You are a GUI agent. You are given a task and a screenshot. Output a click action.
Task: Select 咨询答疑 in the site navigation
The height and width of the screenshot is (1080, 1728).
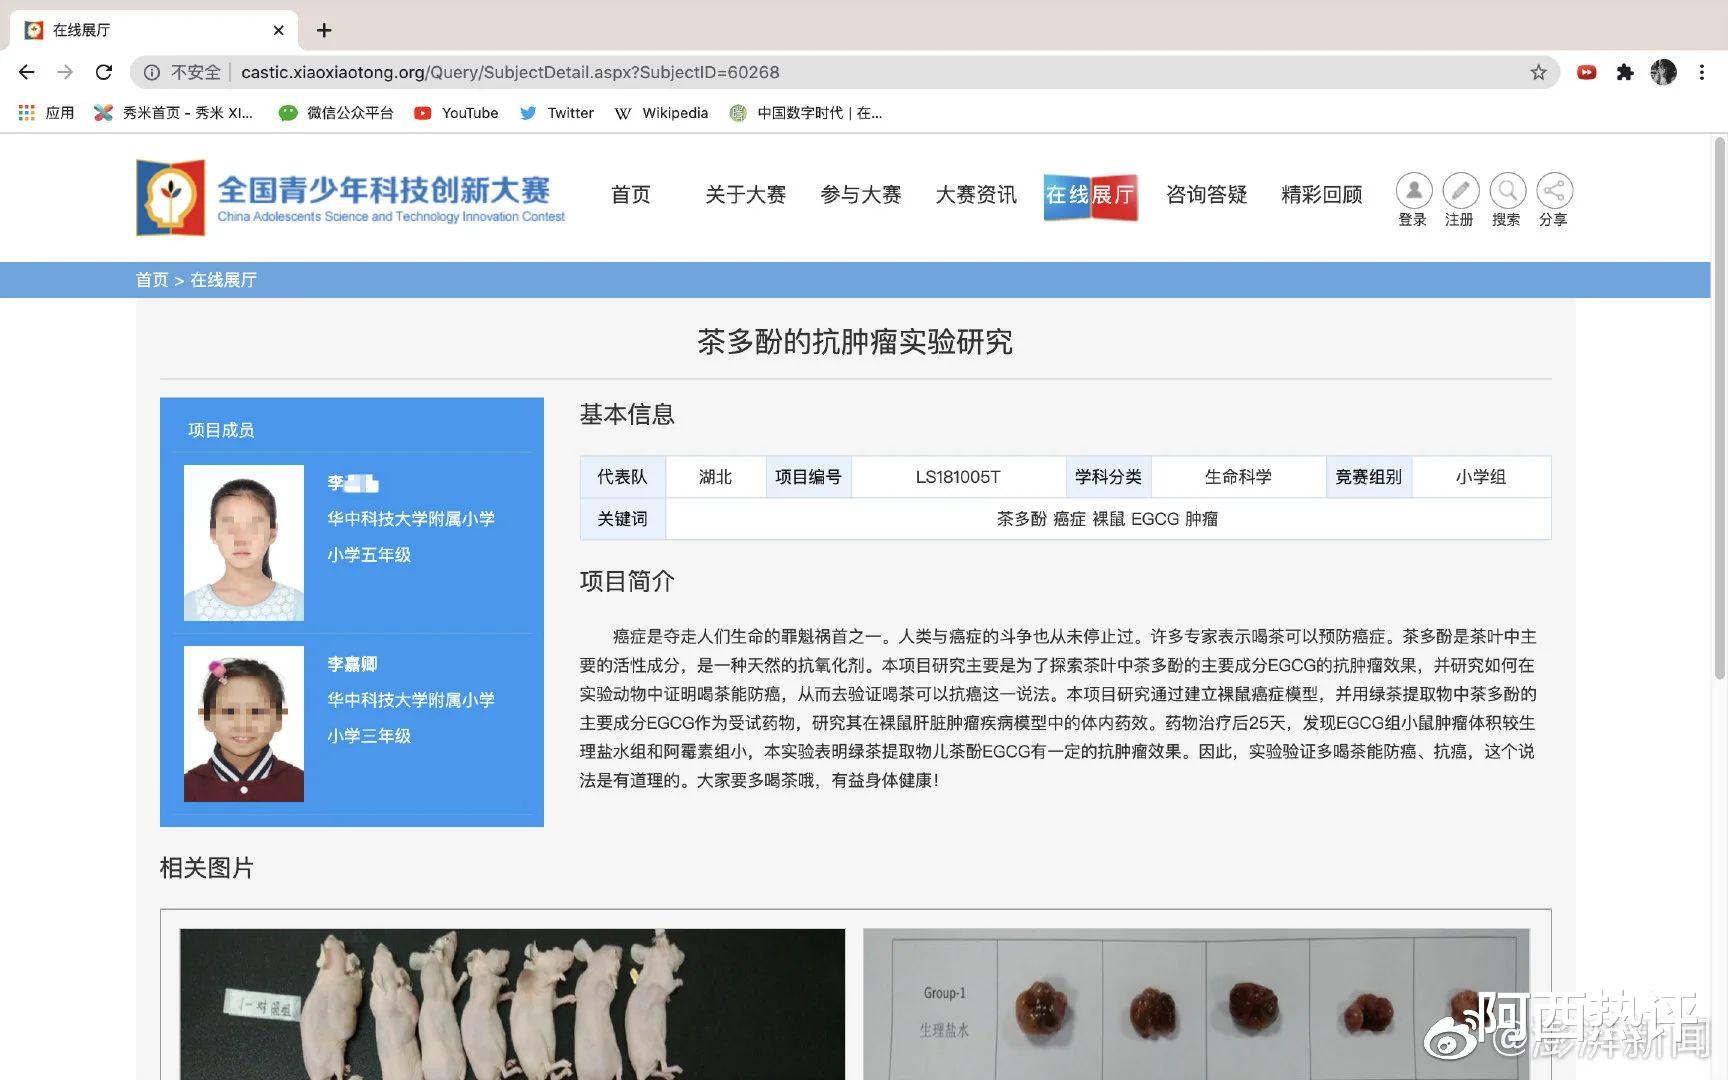pos(1206,195)
